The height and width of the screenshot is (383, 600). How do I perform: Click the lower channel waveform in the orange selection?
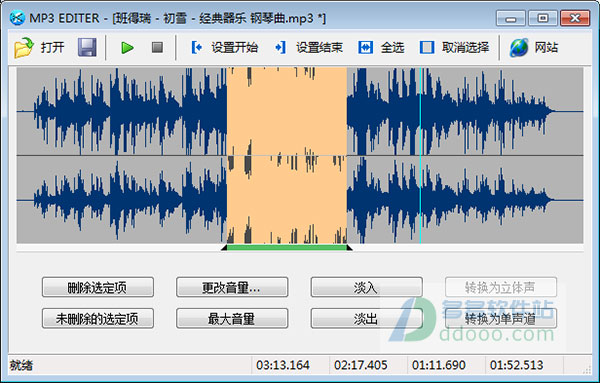(x=287, y=200)
